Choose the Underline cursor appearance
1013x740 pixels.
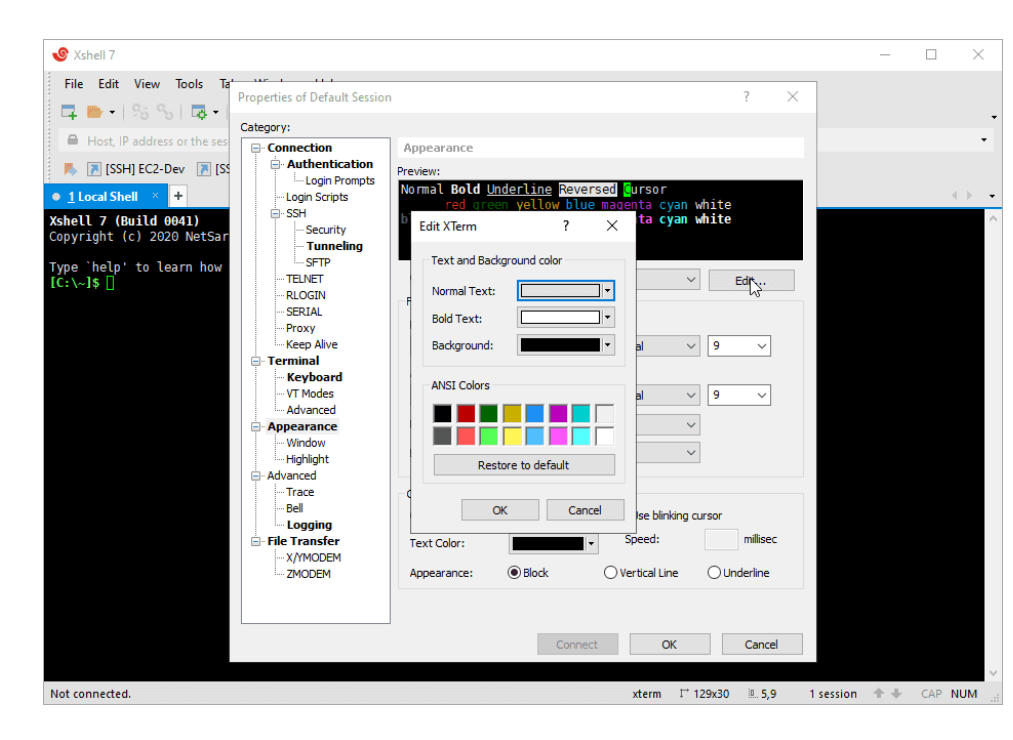[714, 573]
